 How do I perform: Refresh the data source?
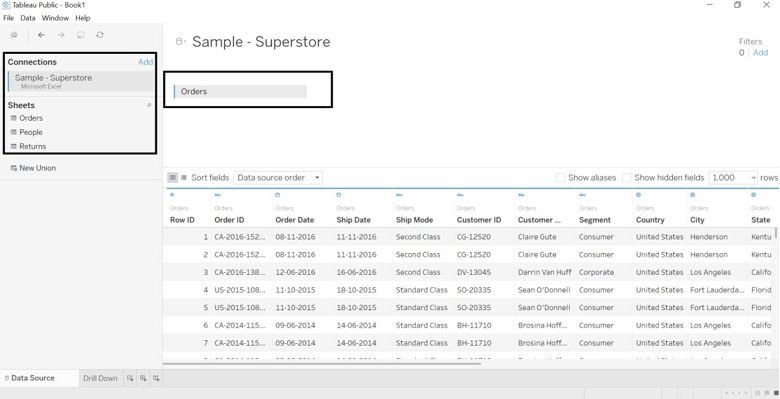pos(100,35)
